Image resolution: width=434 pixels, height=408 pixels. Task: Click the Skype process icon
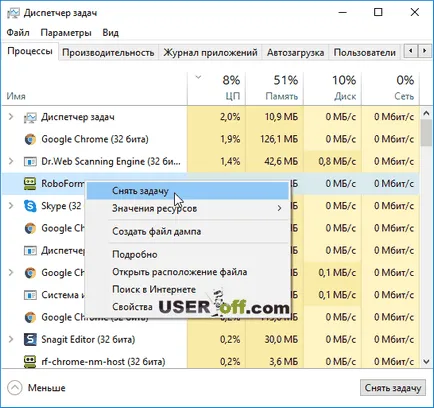30,206
